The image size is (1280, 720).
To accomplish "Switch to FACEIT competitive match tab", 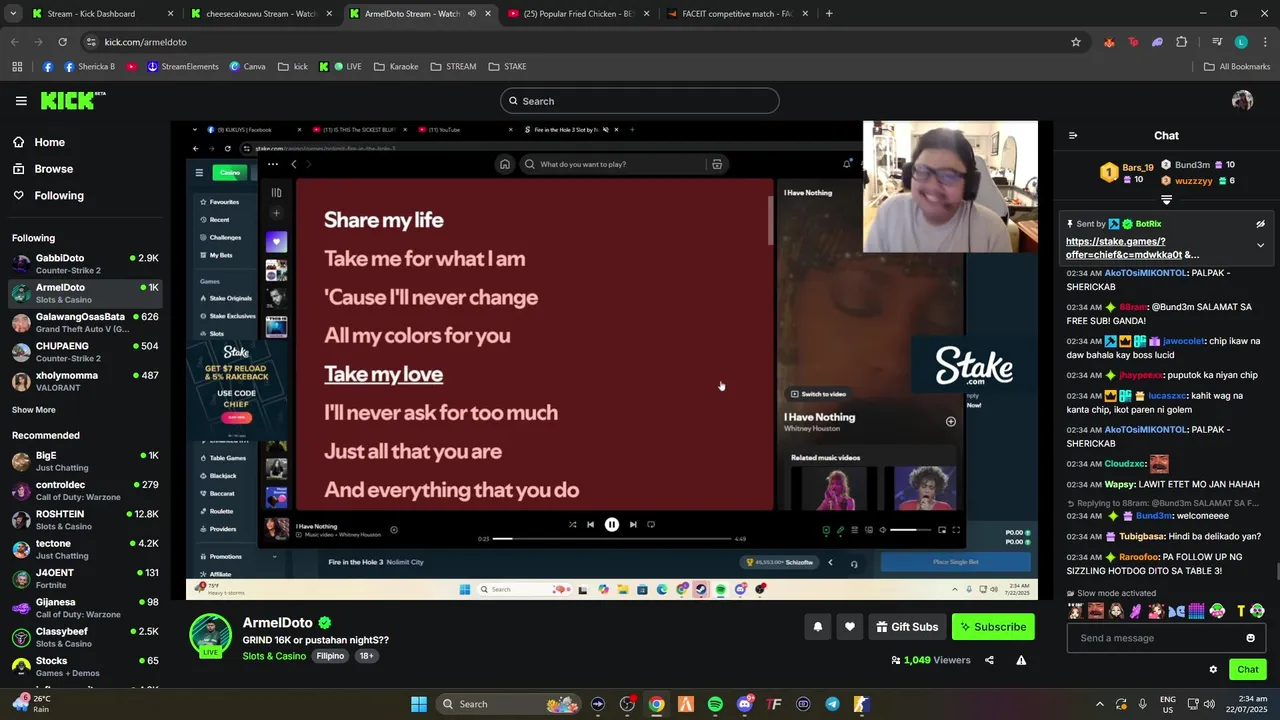I will (x=737, y=14).
